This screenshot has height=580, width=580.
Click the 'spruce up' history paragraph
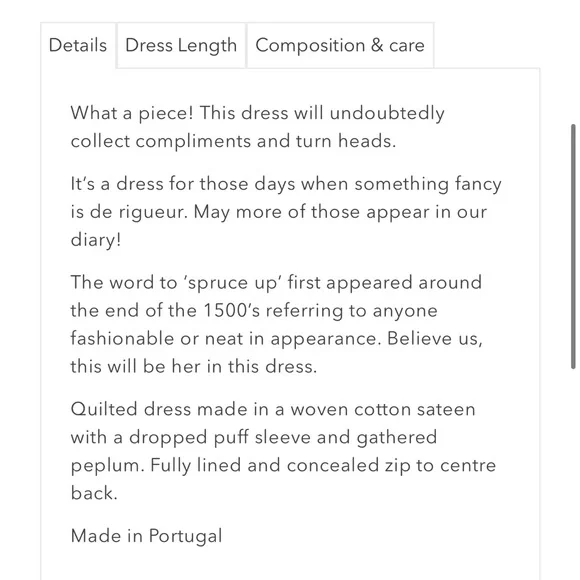(x=276, y=324)
